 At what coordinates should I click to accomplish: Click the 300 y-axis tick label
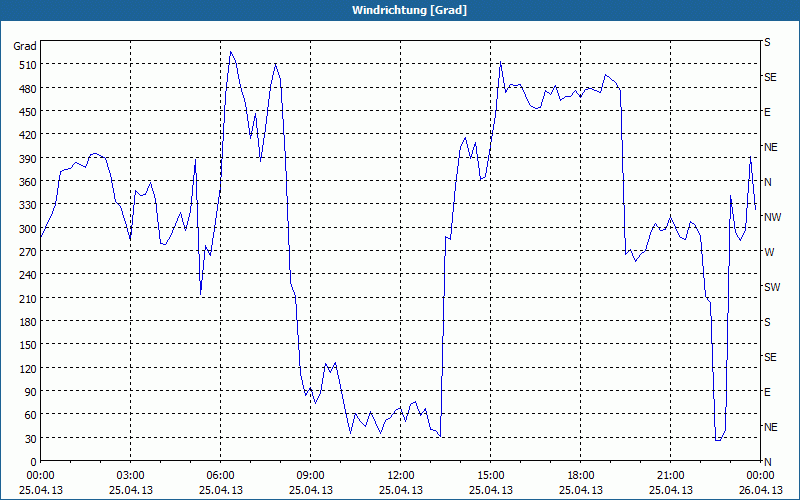click(x=28, y=229)
